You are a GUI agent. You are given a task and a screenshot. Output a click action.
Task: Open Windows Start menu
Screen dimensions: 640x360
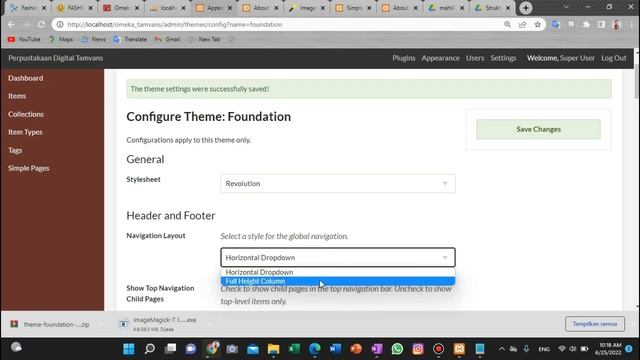(x=129, y=349)
